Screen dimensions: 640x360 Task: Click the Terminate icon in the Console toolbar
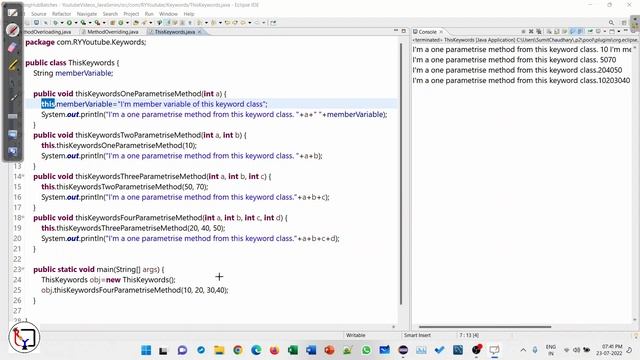[523, 31]
